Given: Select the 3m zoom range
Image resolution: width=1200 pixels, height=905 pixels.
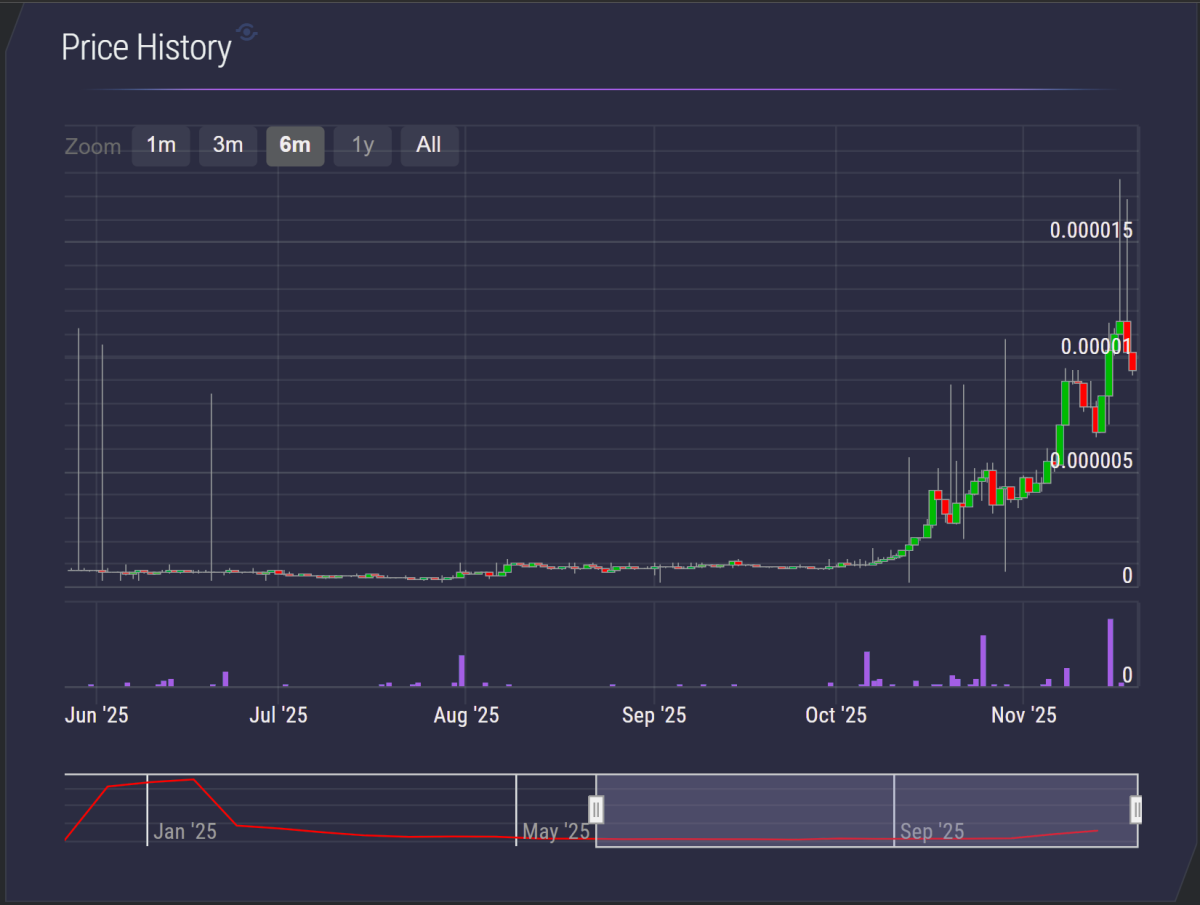Looking at the screenshot, I should (228, 145).
